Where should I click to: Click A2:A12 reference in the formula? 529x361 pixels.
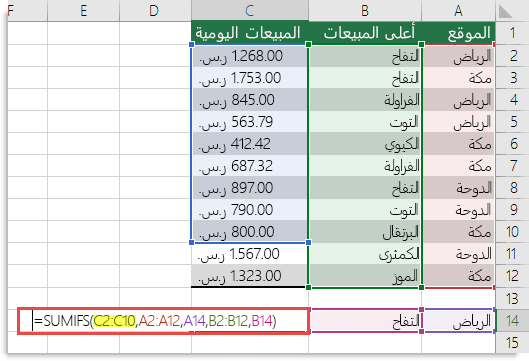click(x=159, y=321)
